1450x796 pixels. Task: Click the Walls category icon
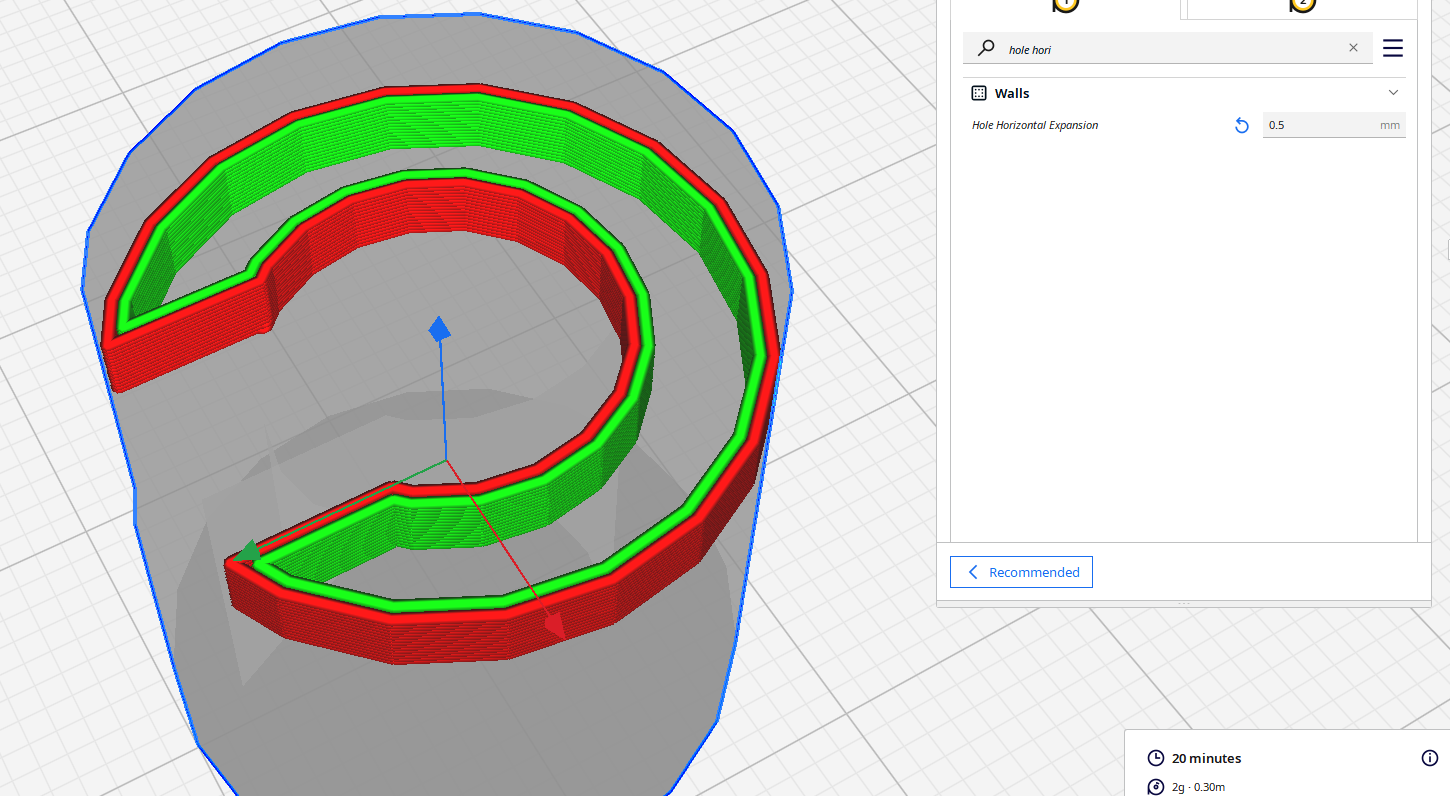(x=979, y=93)
